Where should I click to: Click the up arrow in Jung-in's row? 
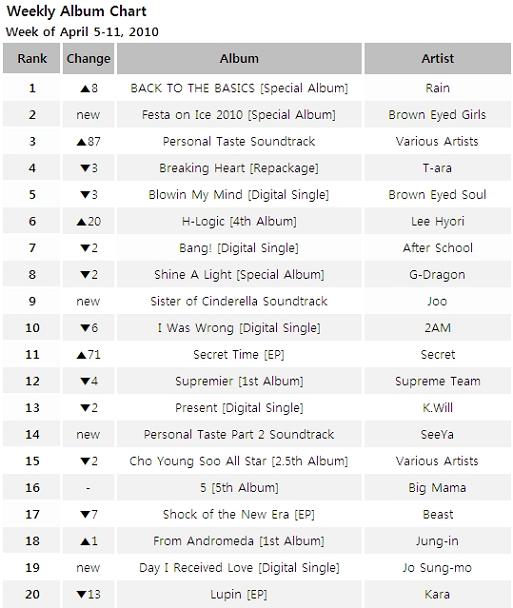[x=85, y=542]
